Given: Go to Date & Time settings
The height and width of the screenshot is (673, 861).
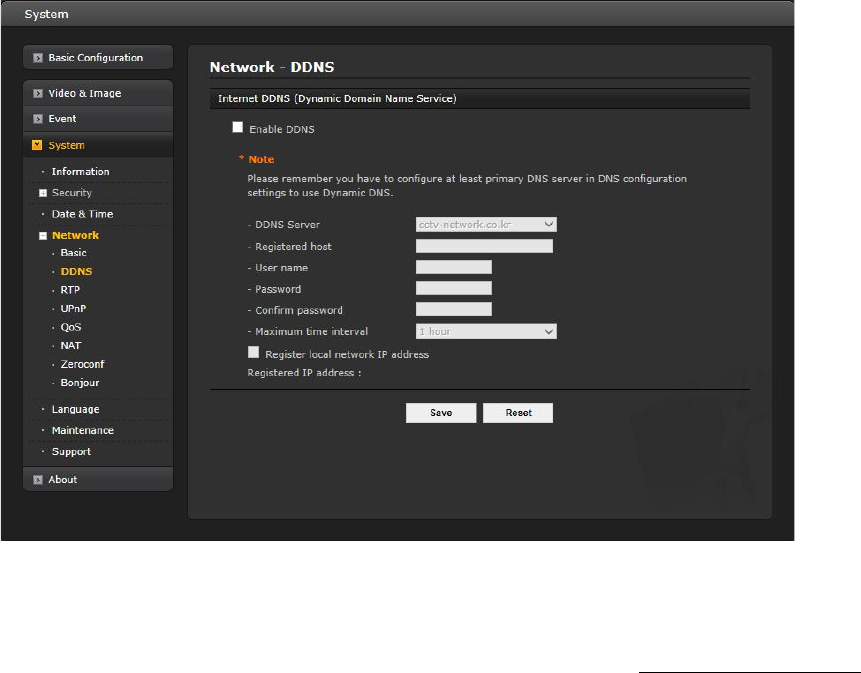Looking at the screenshot, I should click(x=82, y=214).
